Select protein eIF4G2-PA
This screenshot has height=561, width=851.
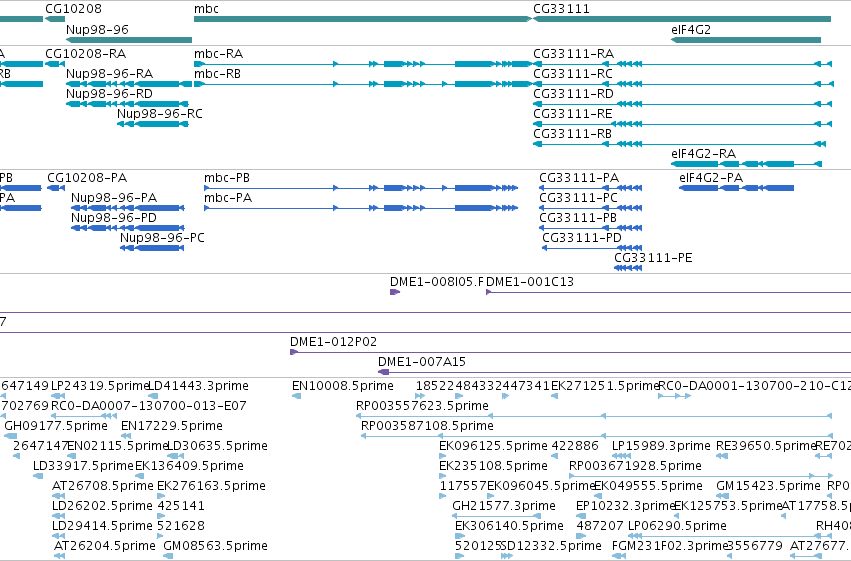[736, 188]
